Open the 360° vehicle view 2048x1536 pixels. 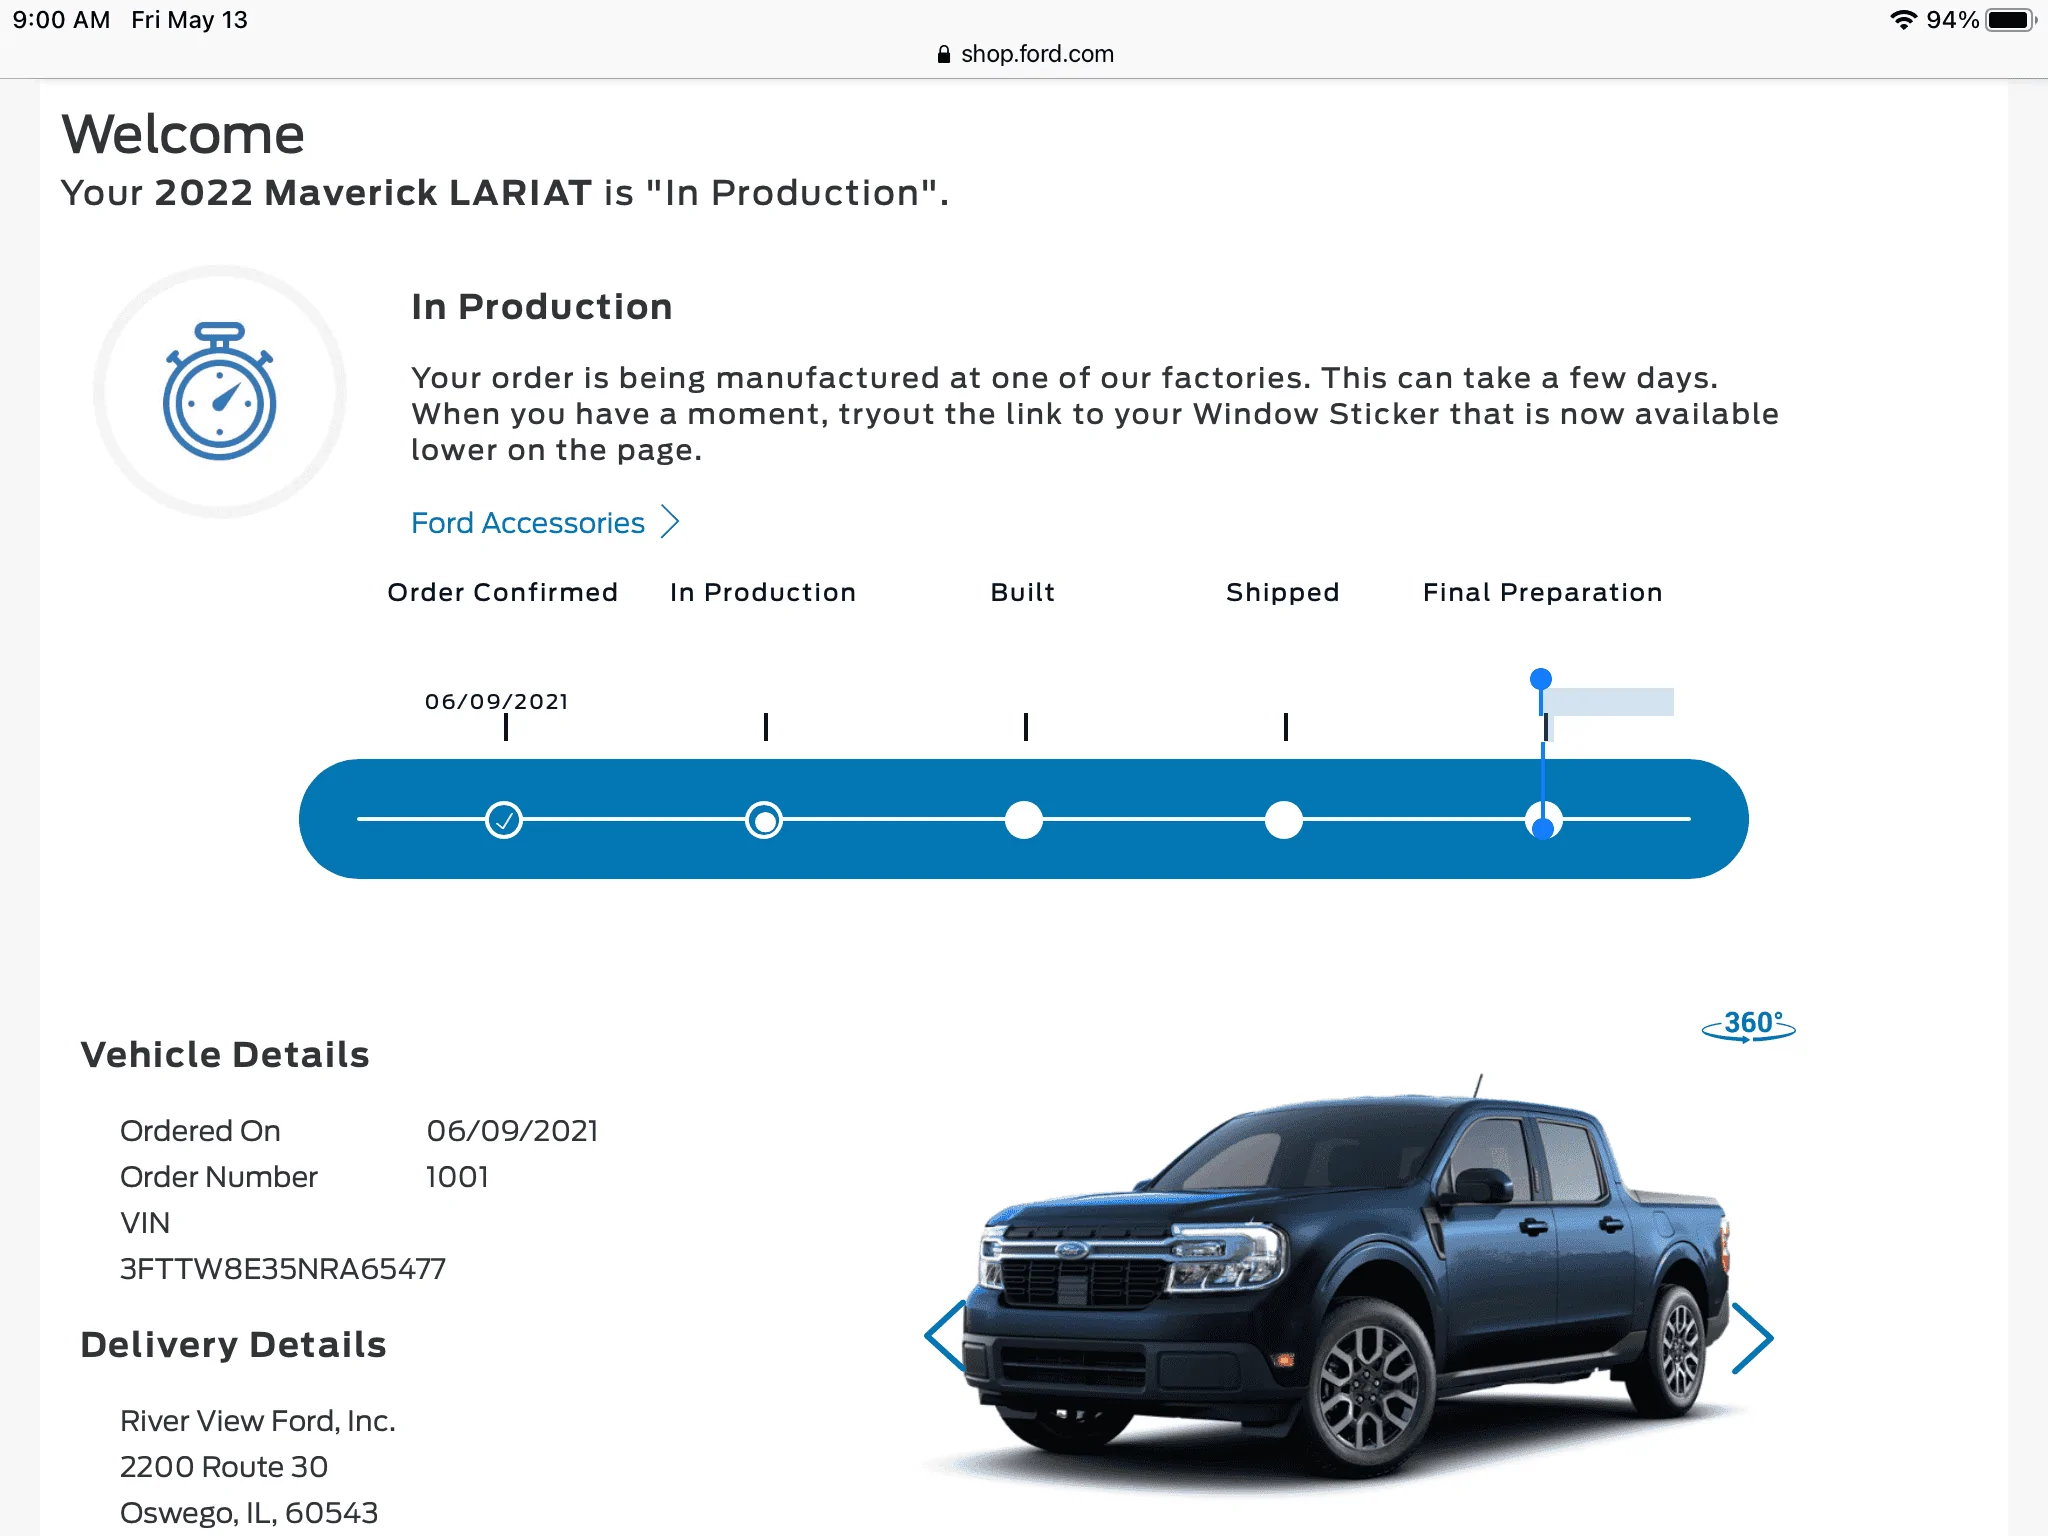click(1749, 1025)
